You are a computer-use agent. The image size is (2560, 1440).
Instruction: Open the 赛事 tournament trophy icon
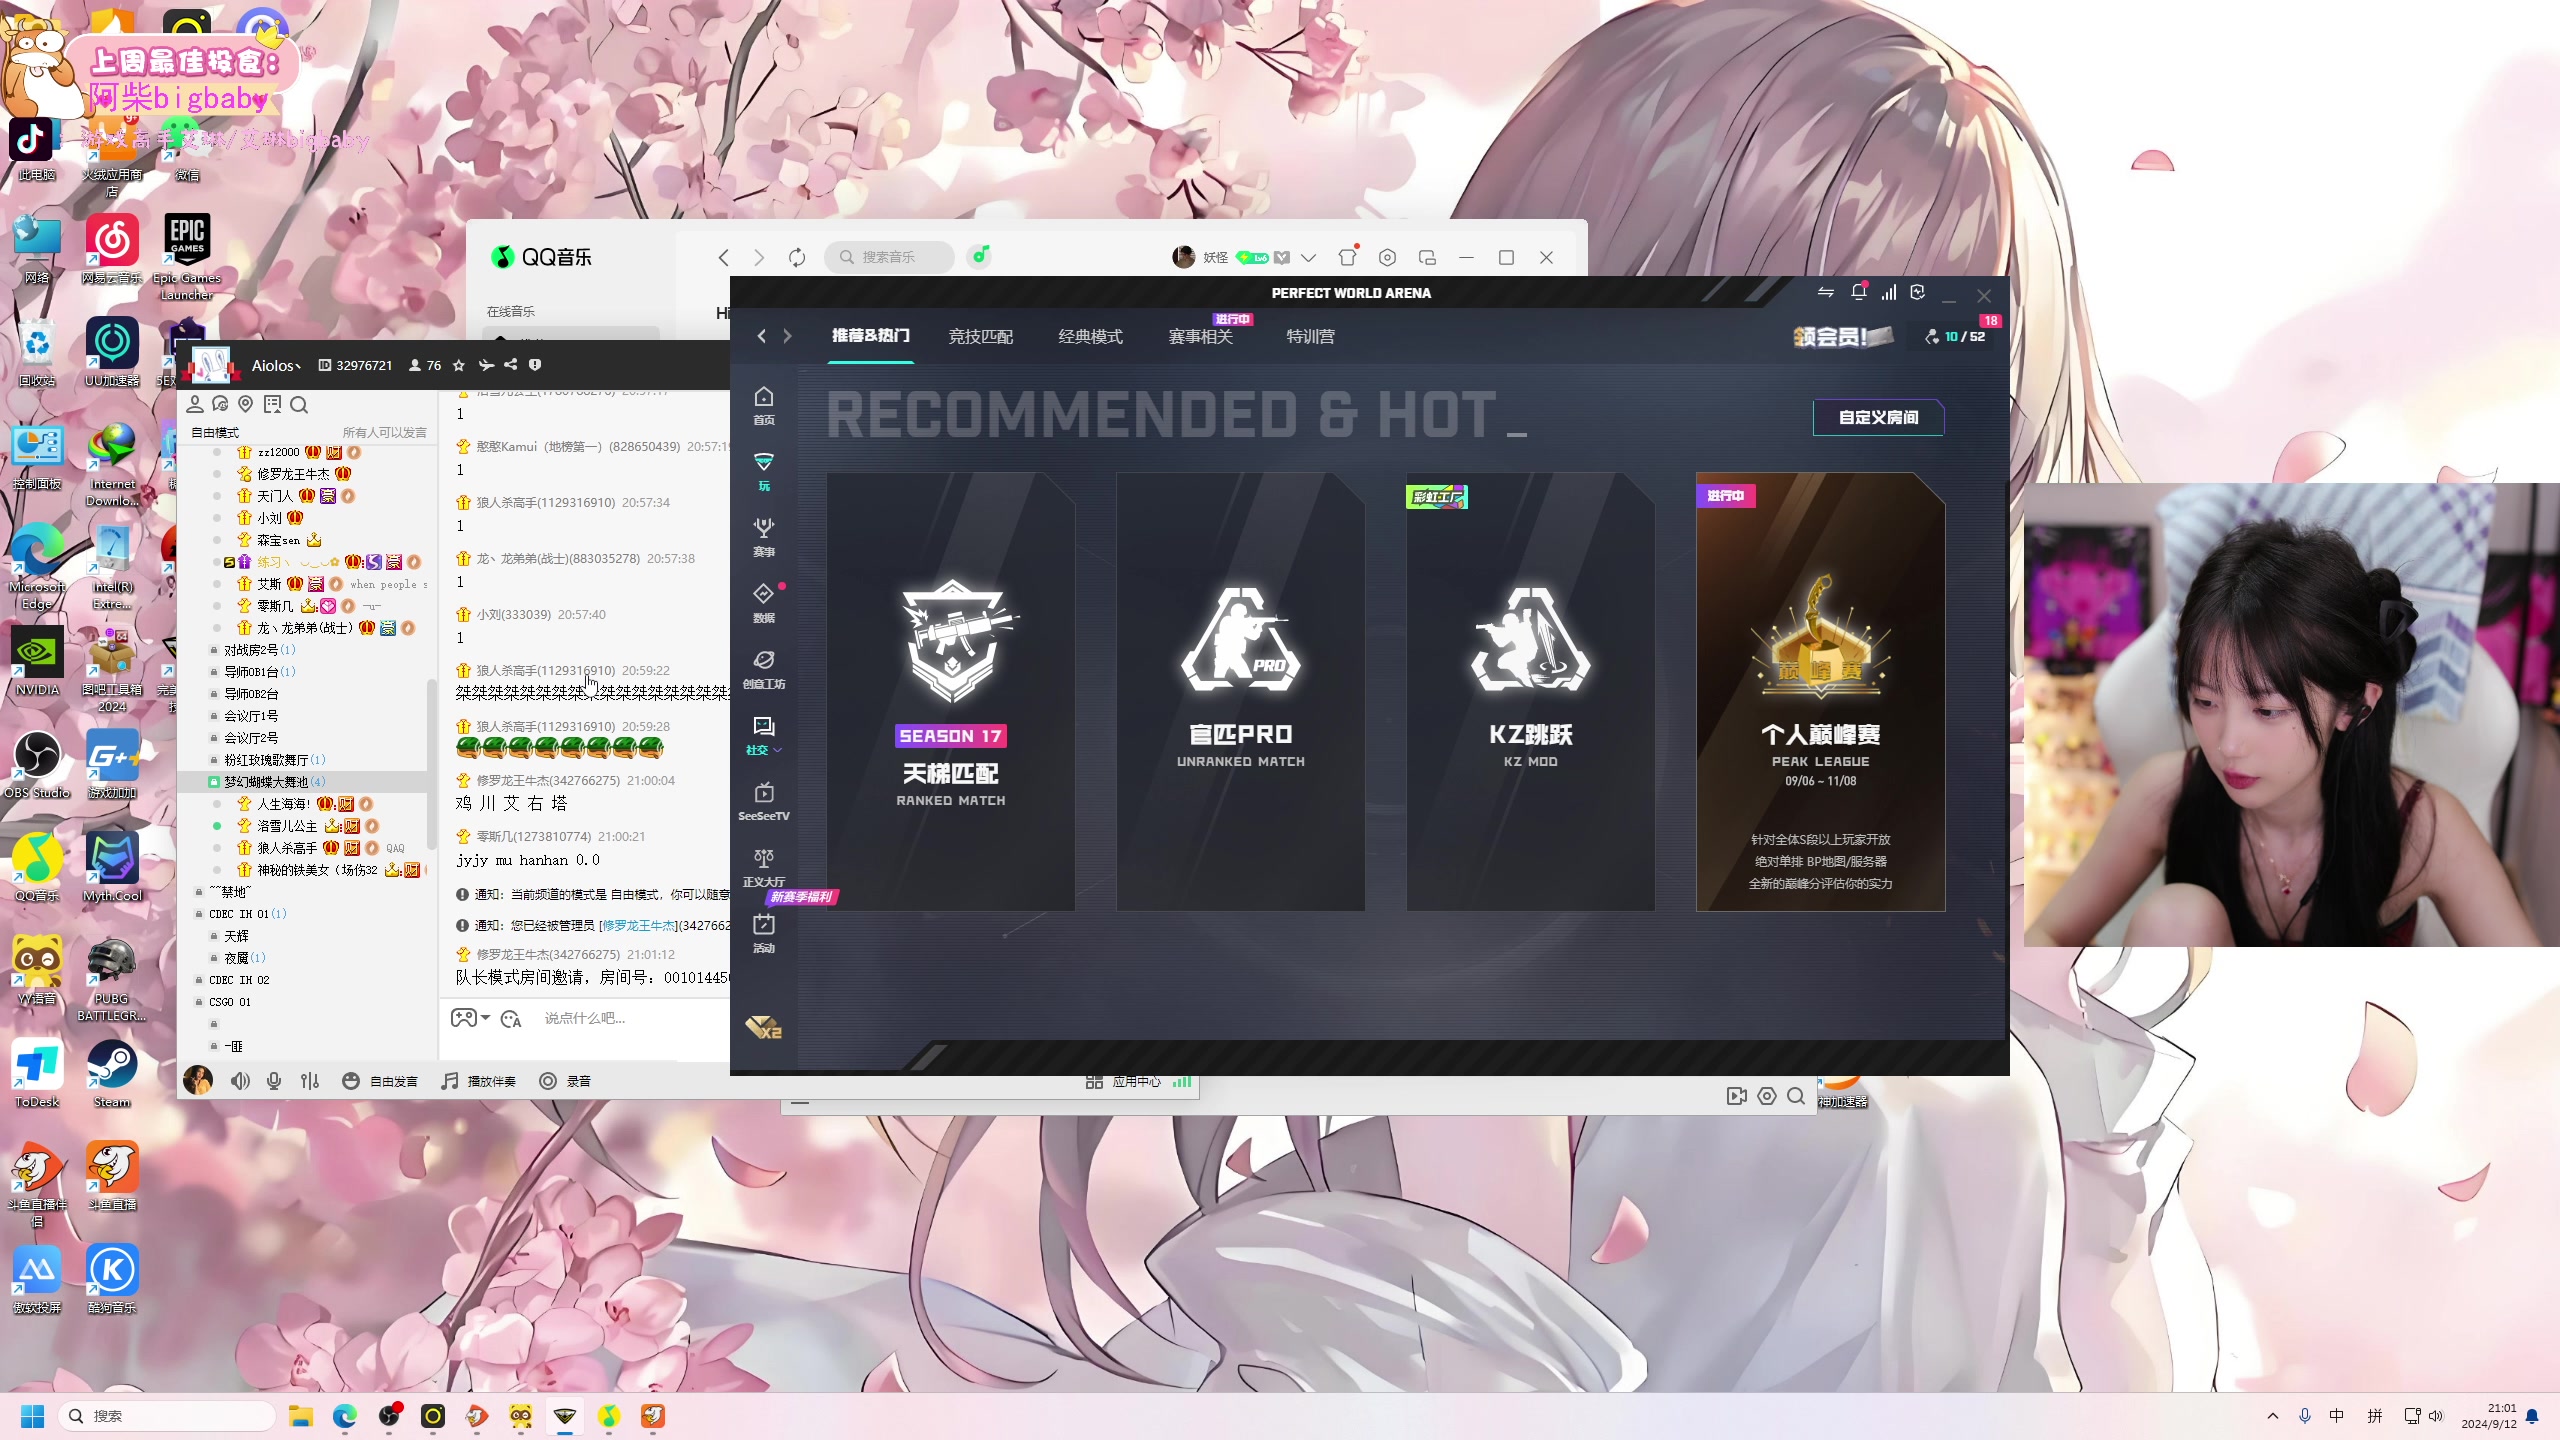764,537
